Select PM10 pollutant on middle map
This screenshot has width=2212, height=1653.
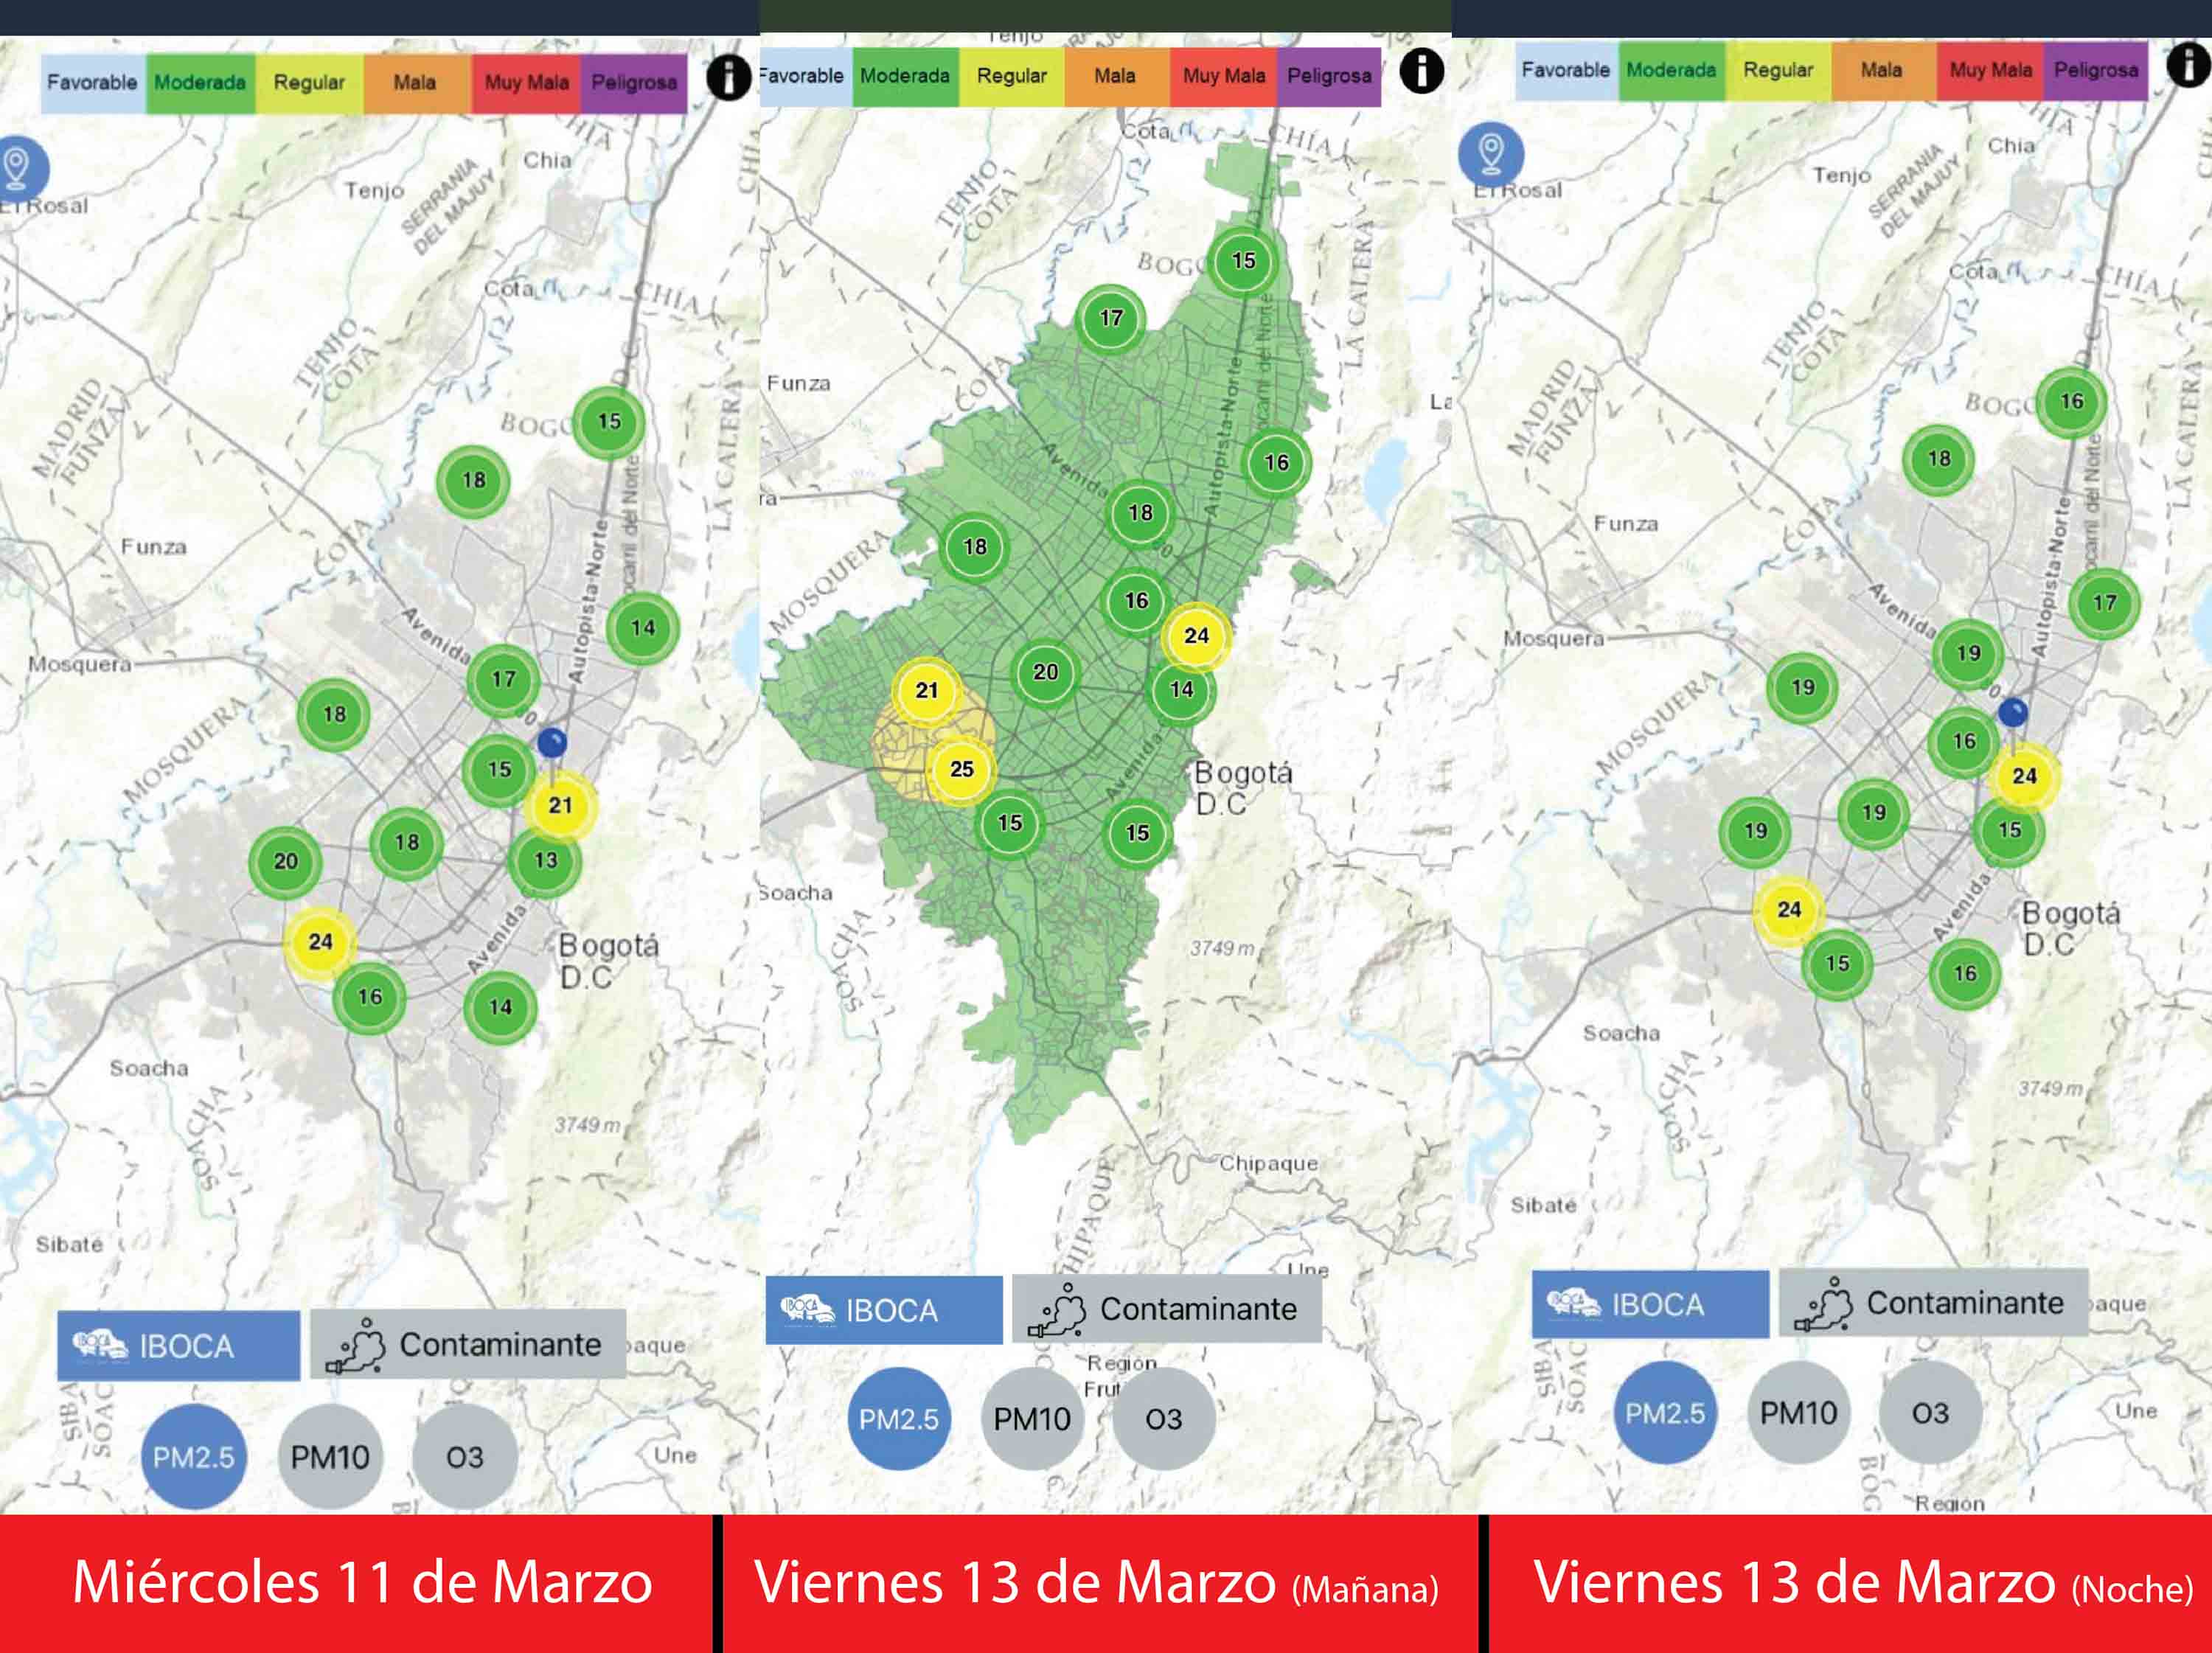pyautogui.click(x=1031, y=1418)
